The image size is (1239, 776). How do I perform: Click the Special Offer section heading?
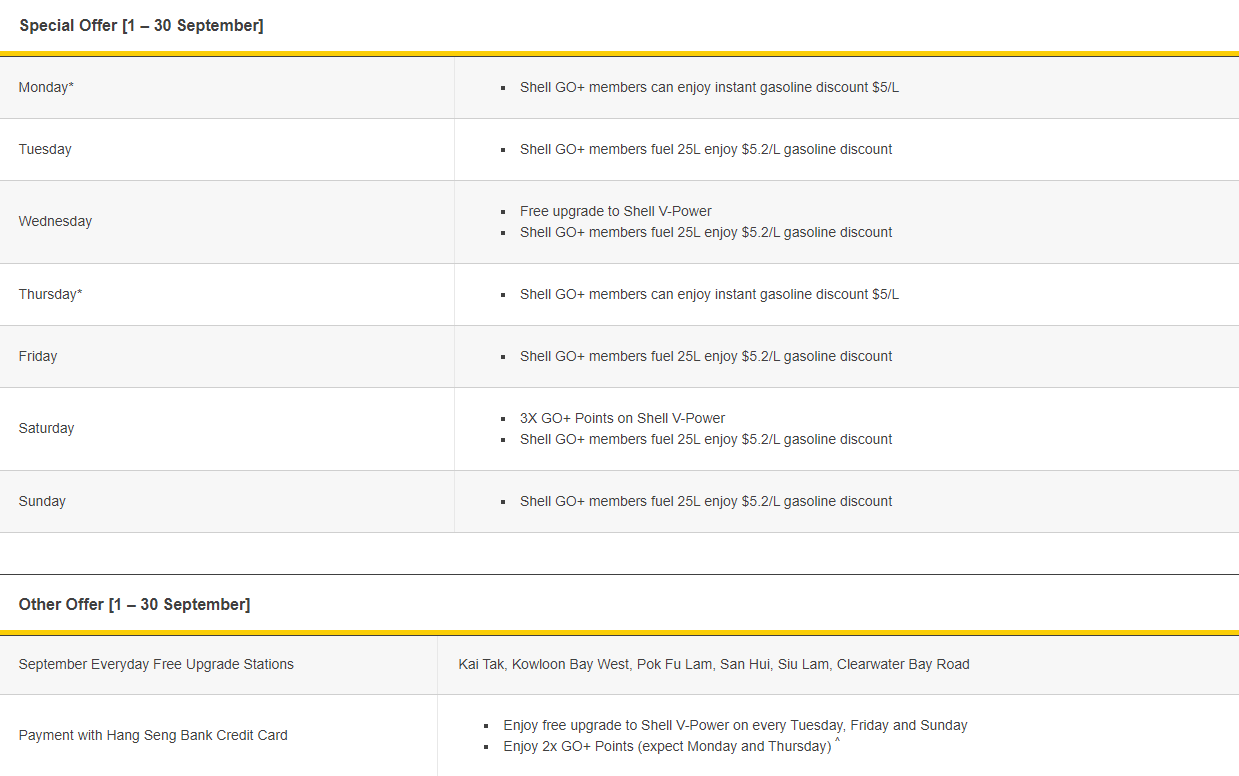coord(141,26)
